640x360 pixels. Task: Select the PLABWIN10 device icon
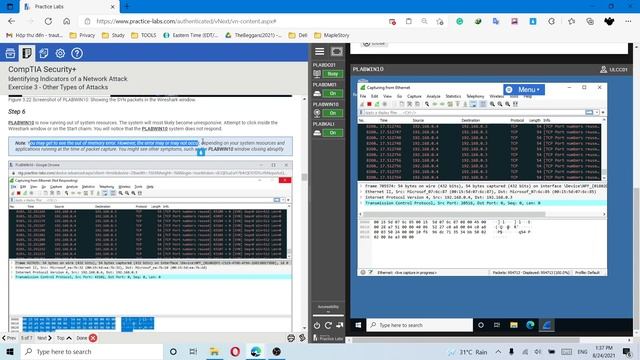click(x=317, y=113)
